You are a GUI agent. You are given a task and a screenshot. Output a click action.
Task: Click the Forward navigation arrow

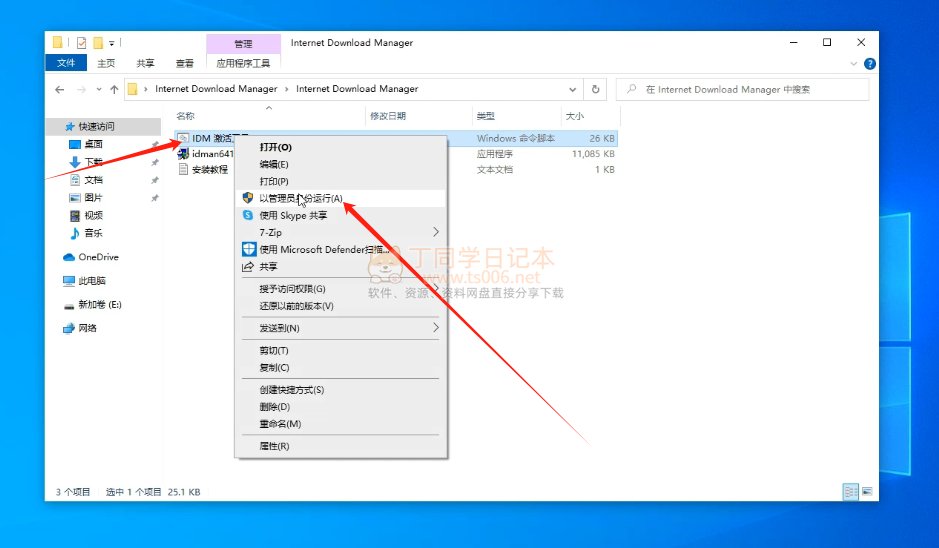81,90
